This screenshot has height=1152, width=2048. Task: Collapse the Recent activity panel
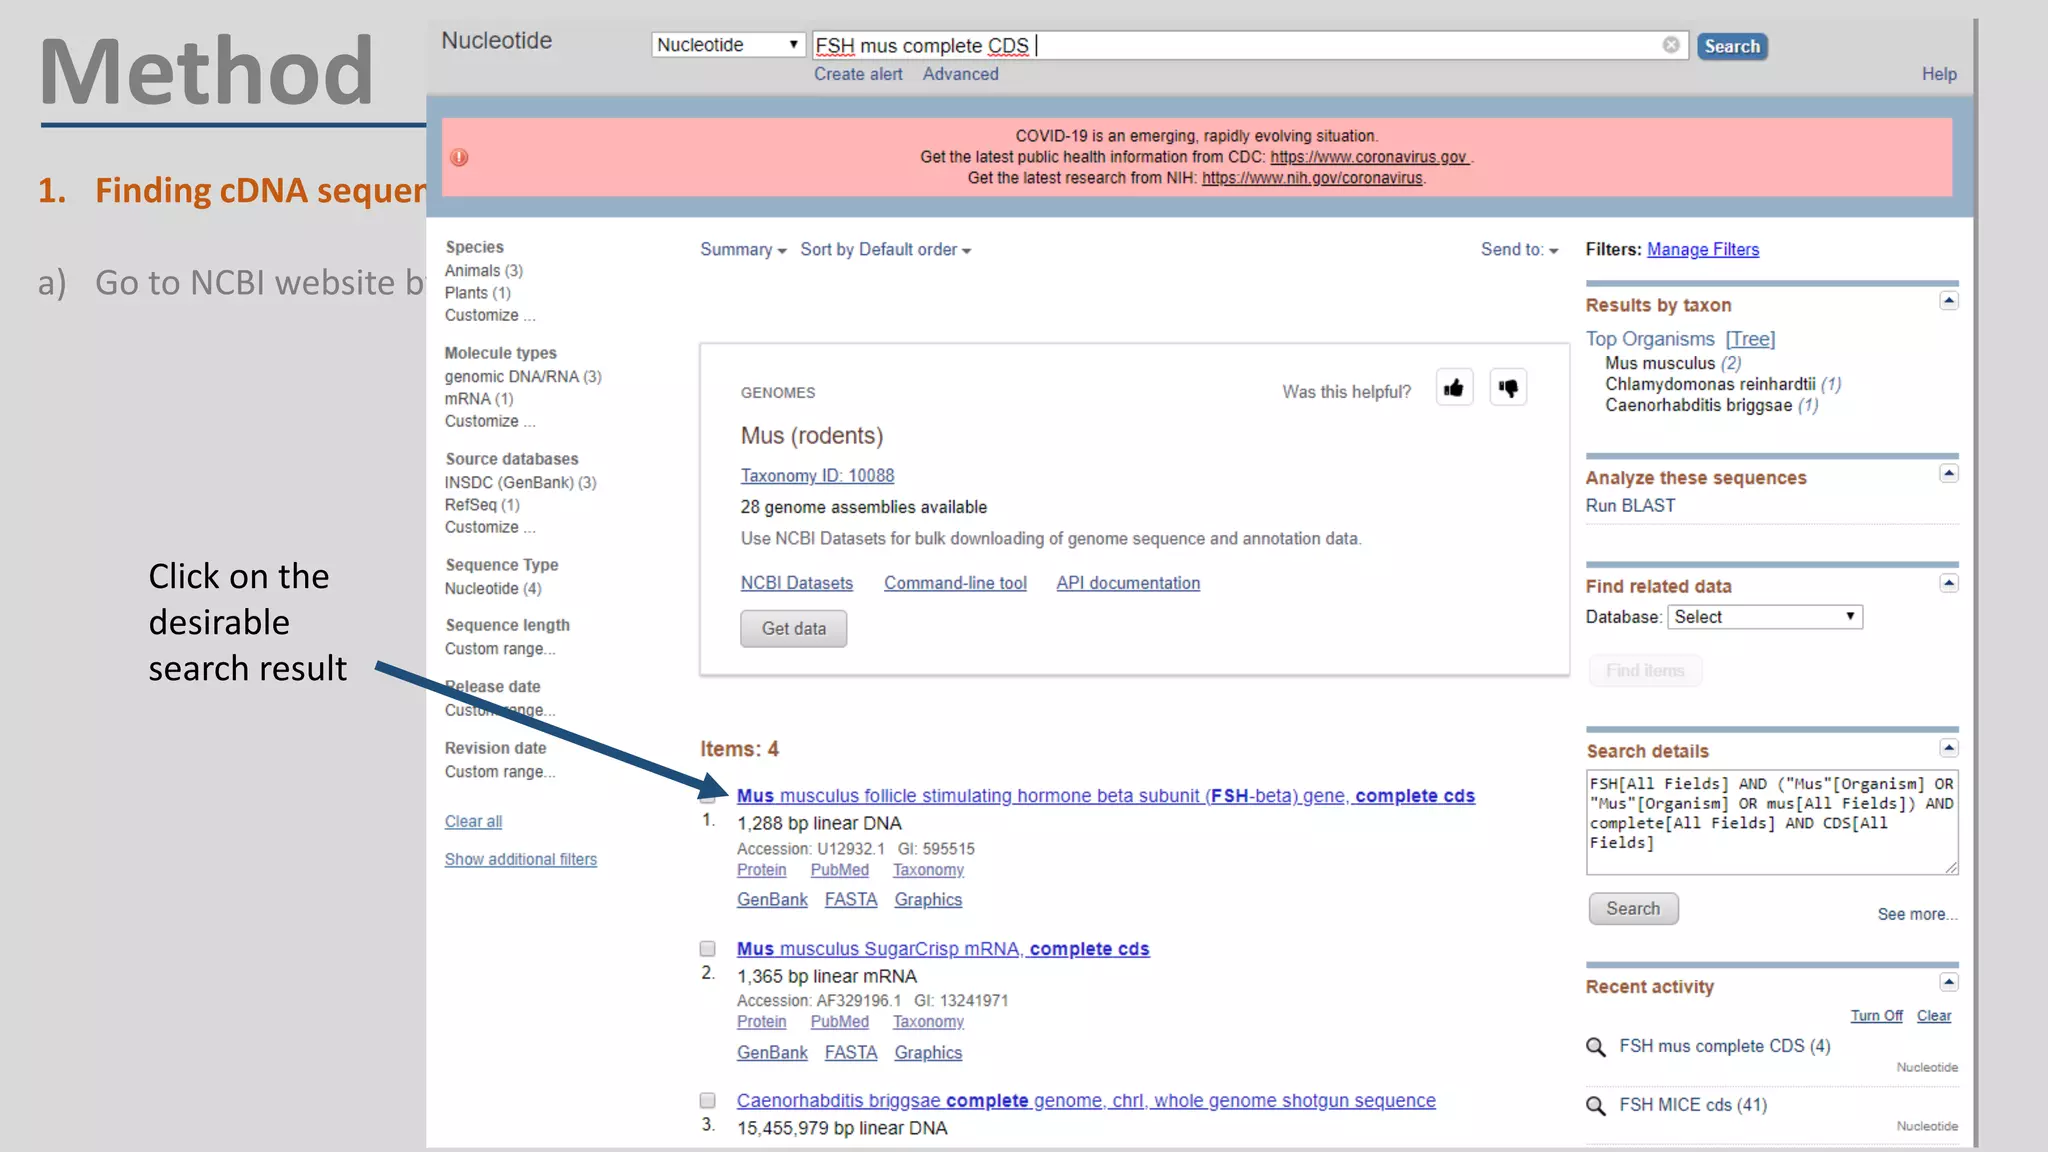point(1948,983)
